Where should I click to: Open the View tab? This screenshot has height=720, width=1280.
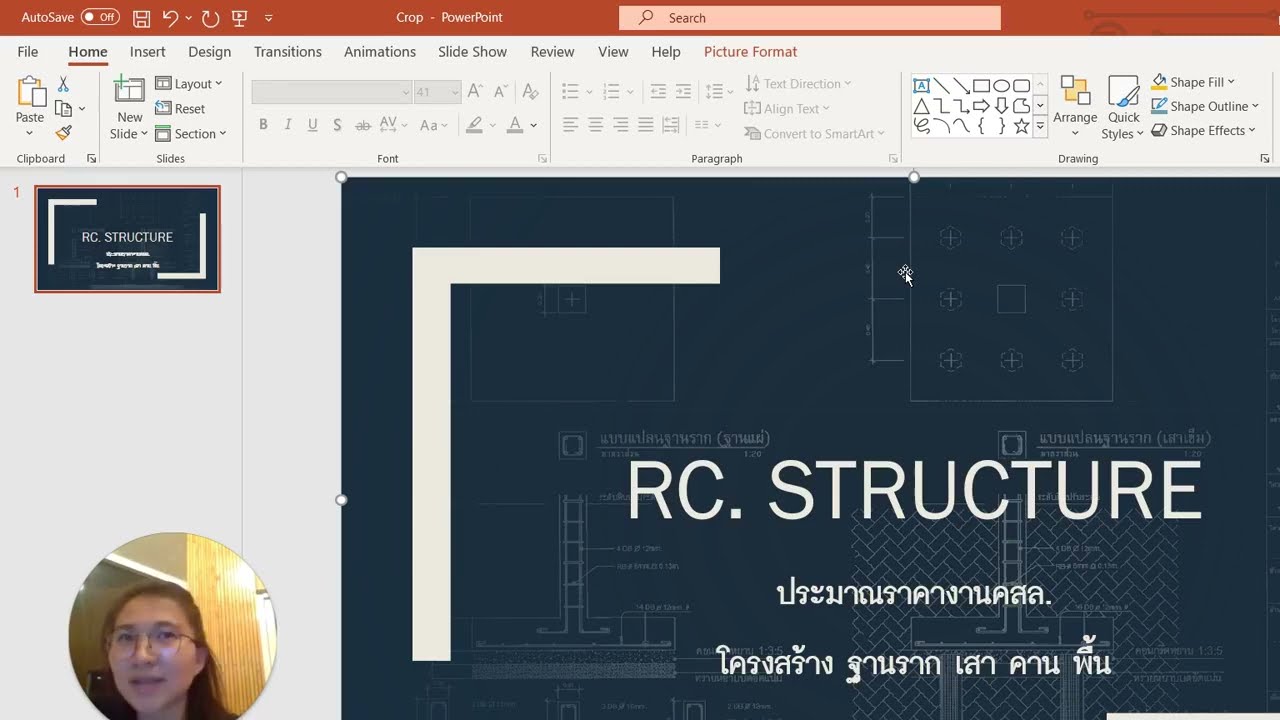tap(613, 52)
